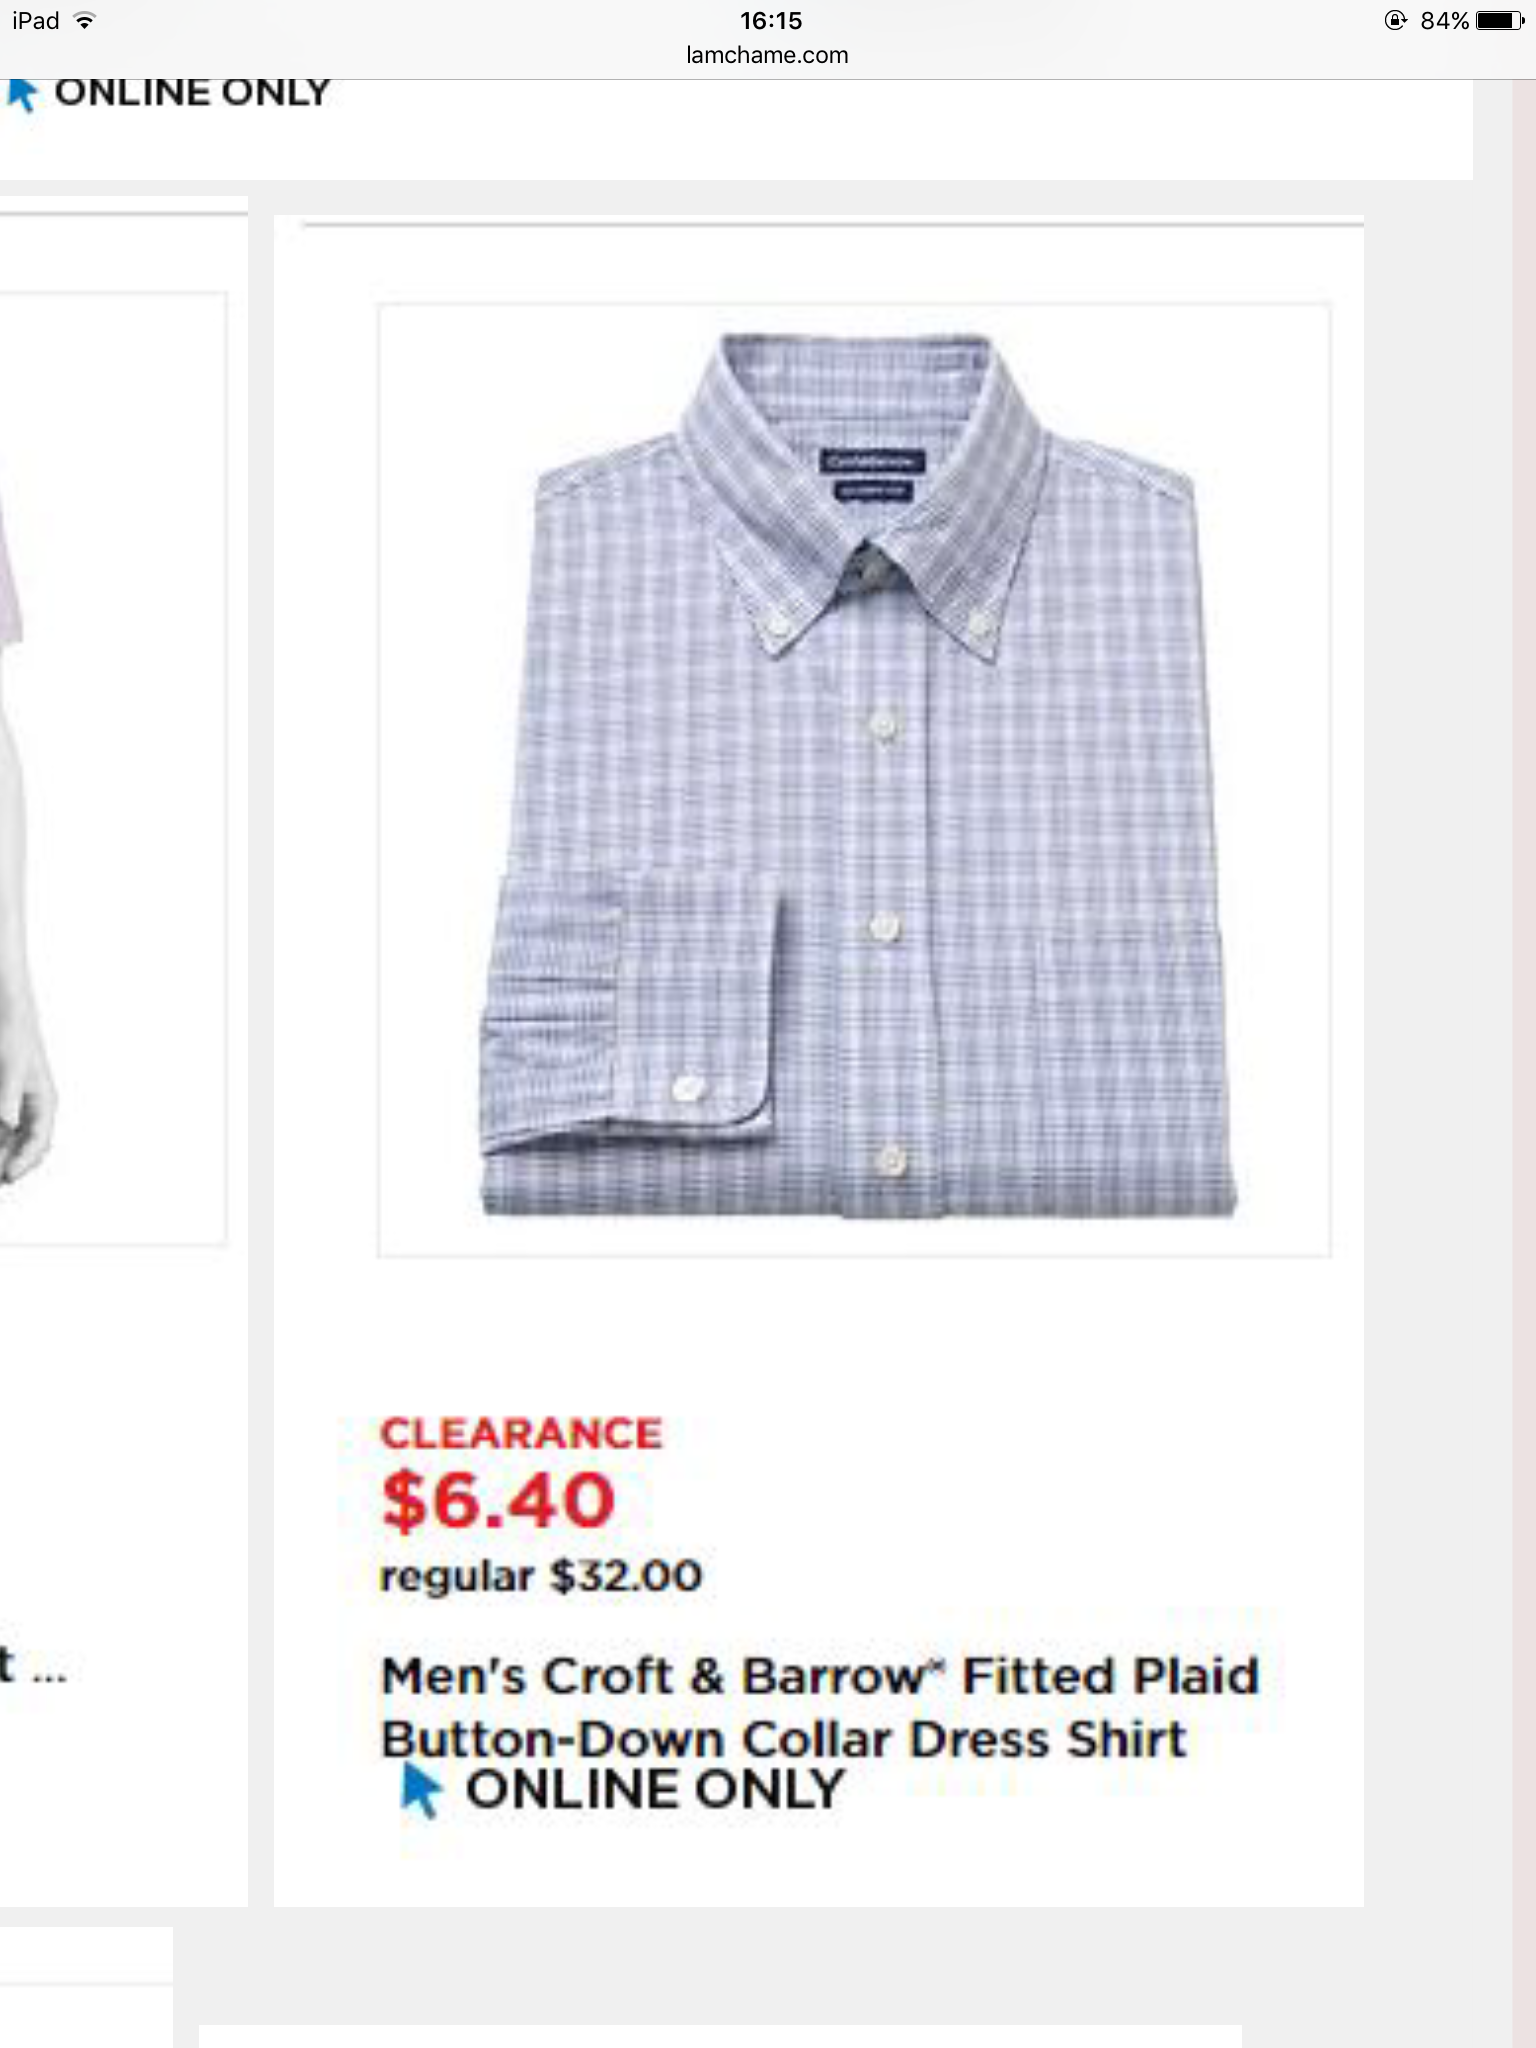Click the red CLEARANCE label
This screenshot has height=2048, width=1536.
521,1434
